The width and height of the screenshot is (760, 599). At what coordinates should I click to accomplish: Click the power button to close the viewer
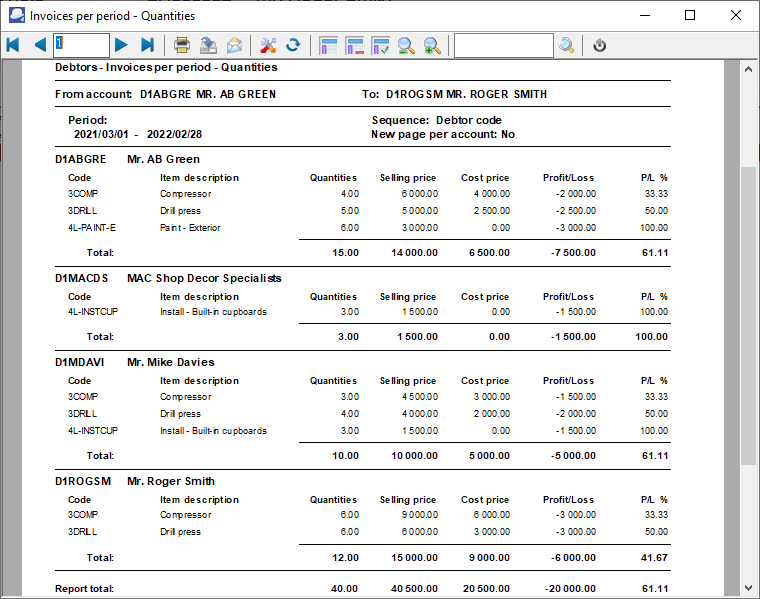[x=600, y=45]
